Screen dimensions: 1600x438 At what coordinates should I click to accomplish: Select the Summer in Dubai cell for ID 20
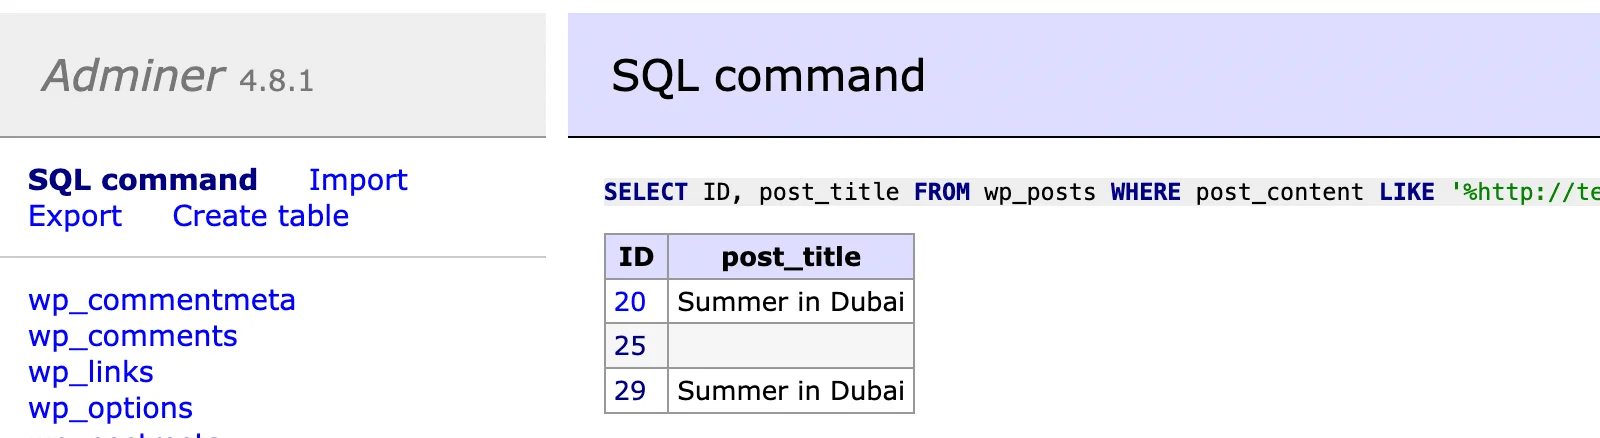coord(791,302)
